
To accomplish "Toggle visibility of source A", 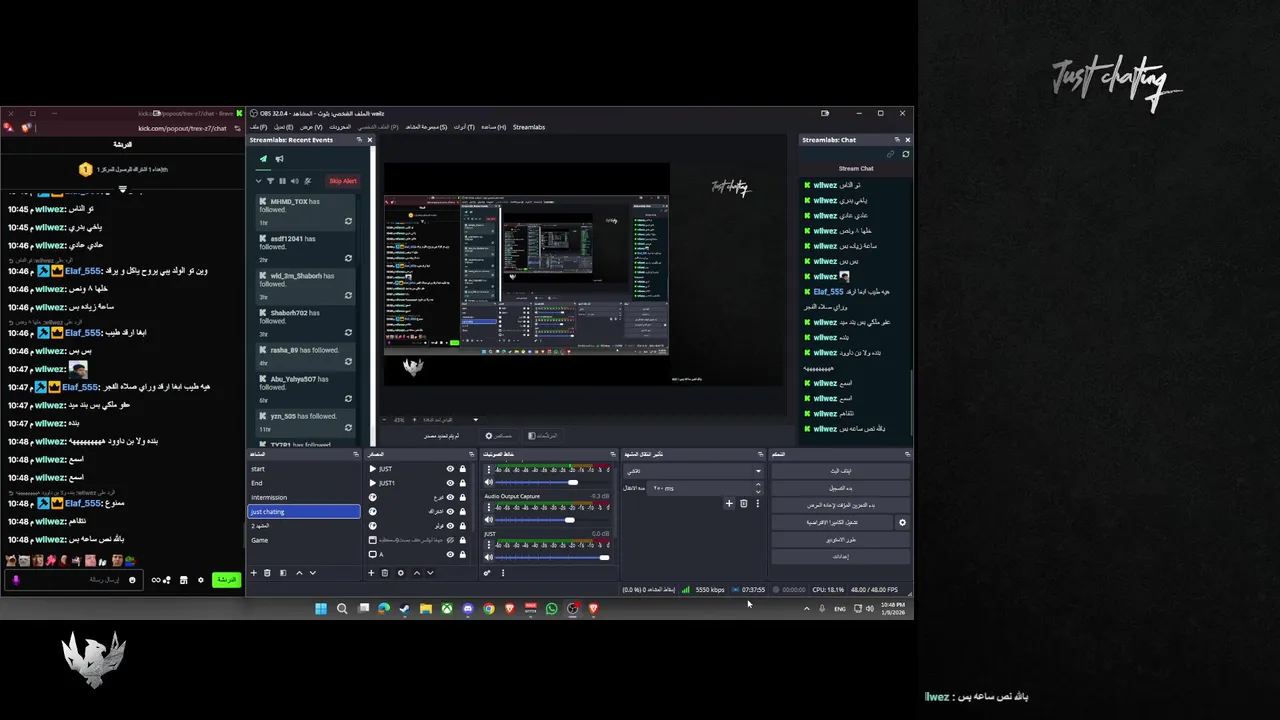I will click(x=450, y=554).
